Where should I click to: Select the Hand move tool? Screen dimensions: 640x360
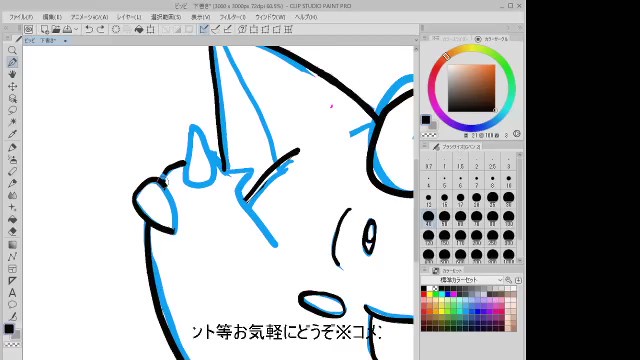(12, 74)
